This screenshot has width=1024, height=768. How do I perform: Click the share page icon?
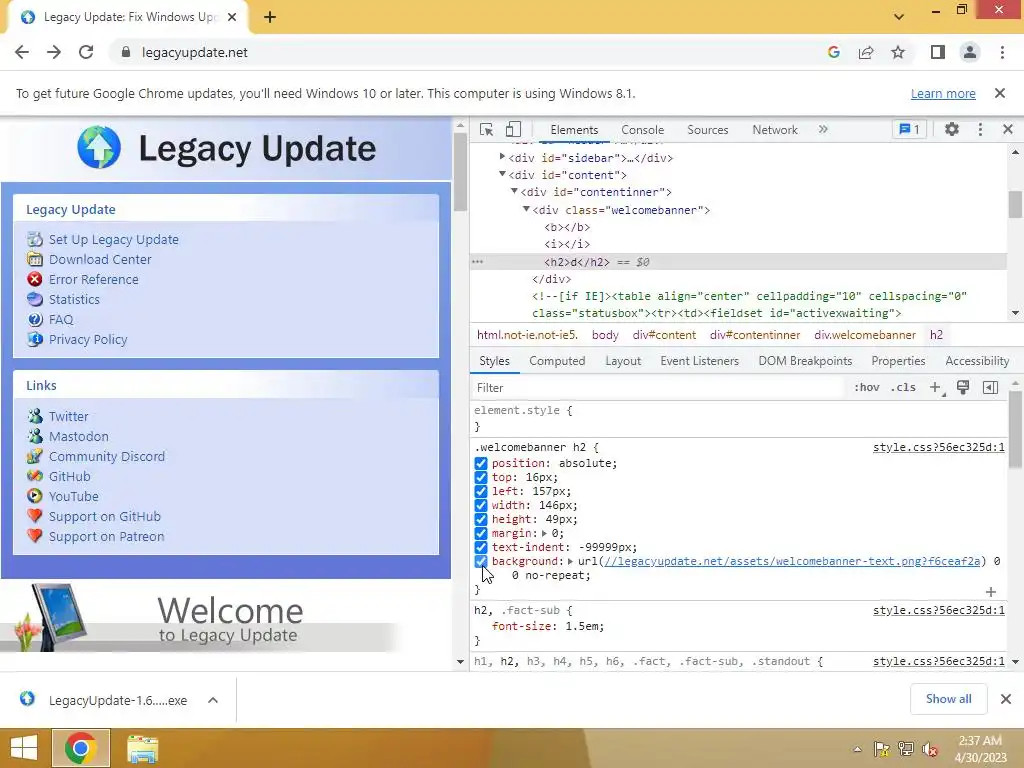coord(866,52)
